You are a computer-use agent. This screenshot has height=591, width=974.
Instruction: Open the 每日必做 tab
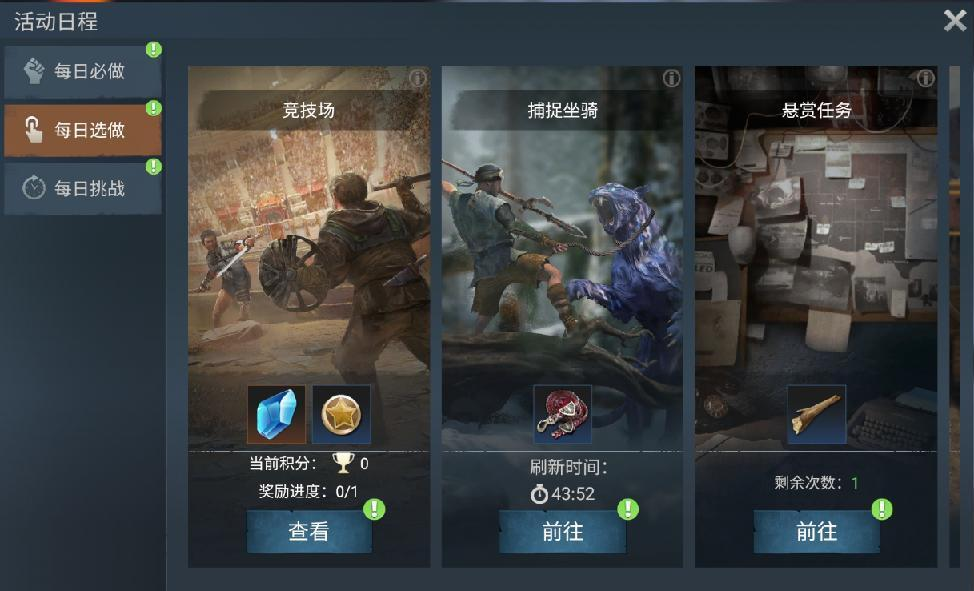(83, 71)
